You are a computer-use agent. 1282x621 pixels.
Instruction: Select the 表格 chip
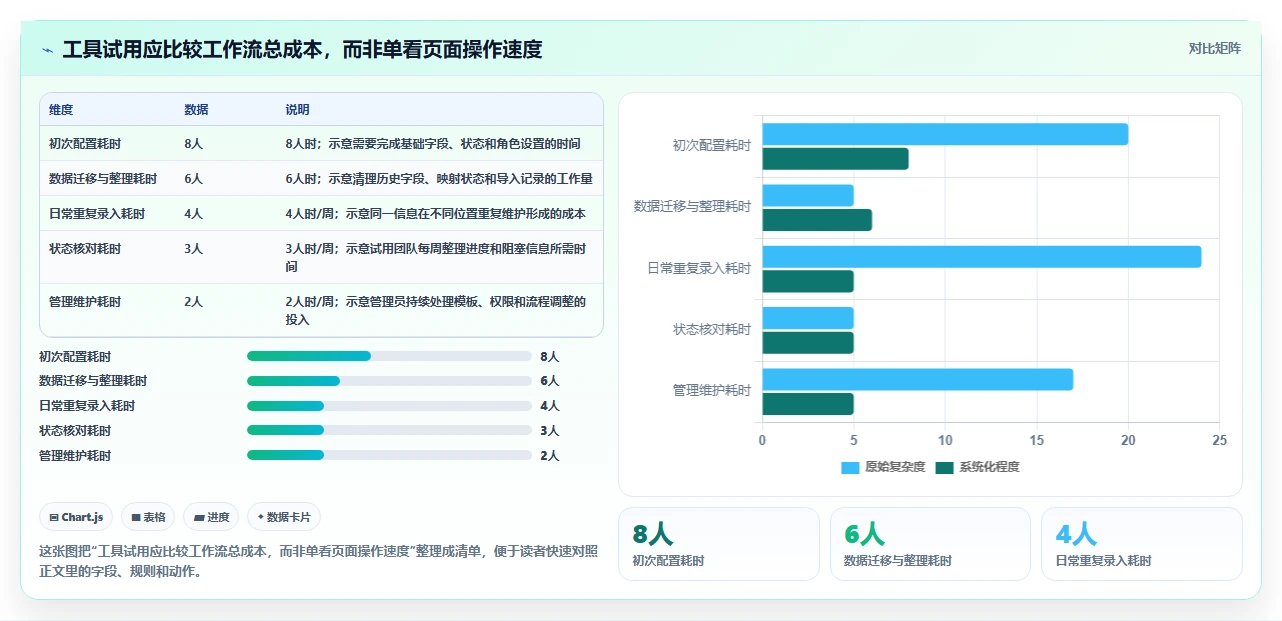(148, 517)
